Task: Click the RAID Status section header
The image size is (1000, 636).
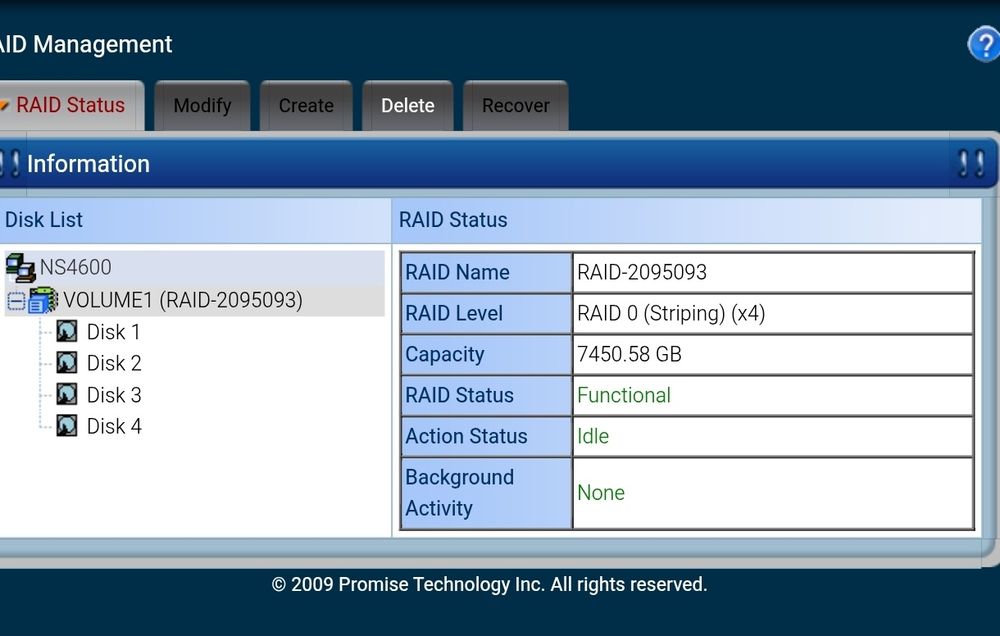Action: 687,220
